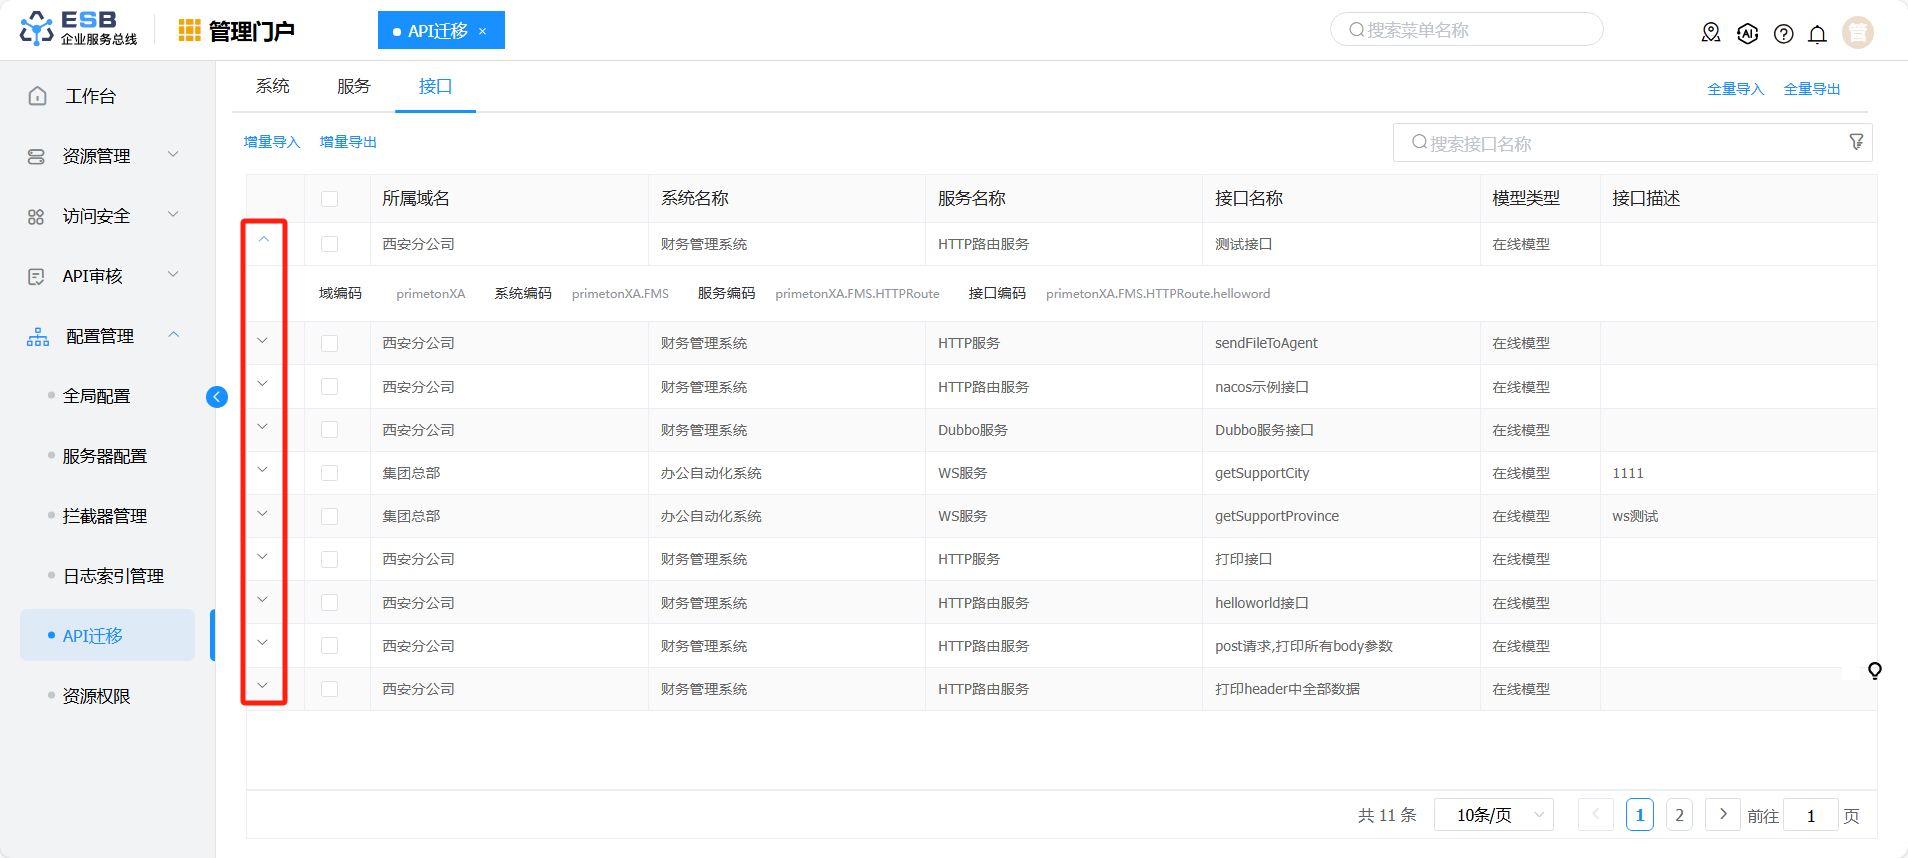This screenshot has height=858, width=1908.
Task: Click the 全量导入 link
Action: point(1735,89)
